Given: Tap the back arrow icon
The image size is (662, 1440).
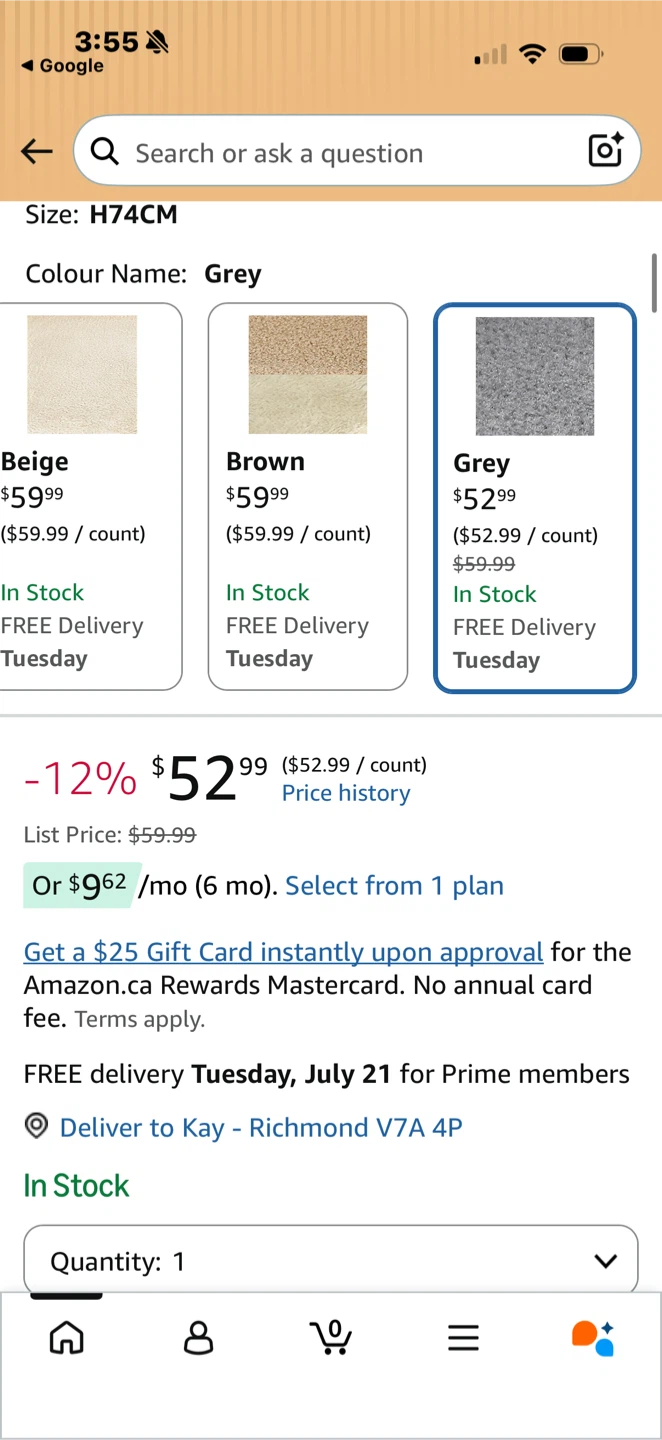Looking at the screenshot, I should (x=37, y=151).
